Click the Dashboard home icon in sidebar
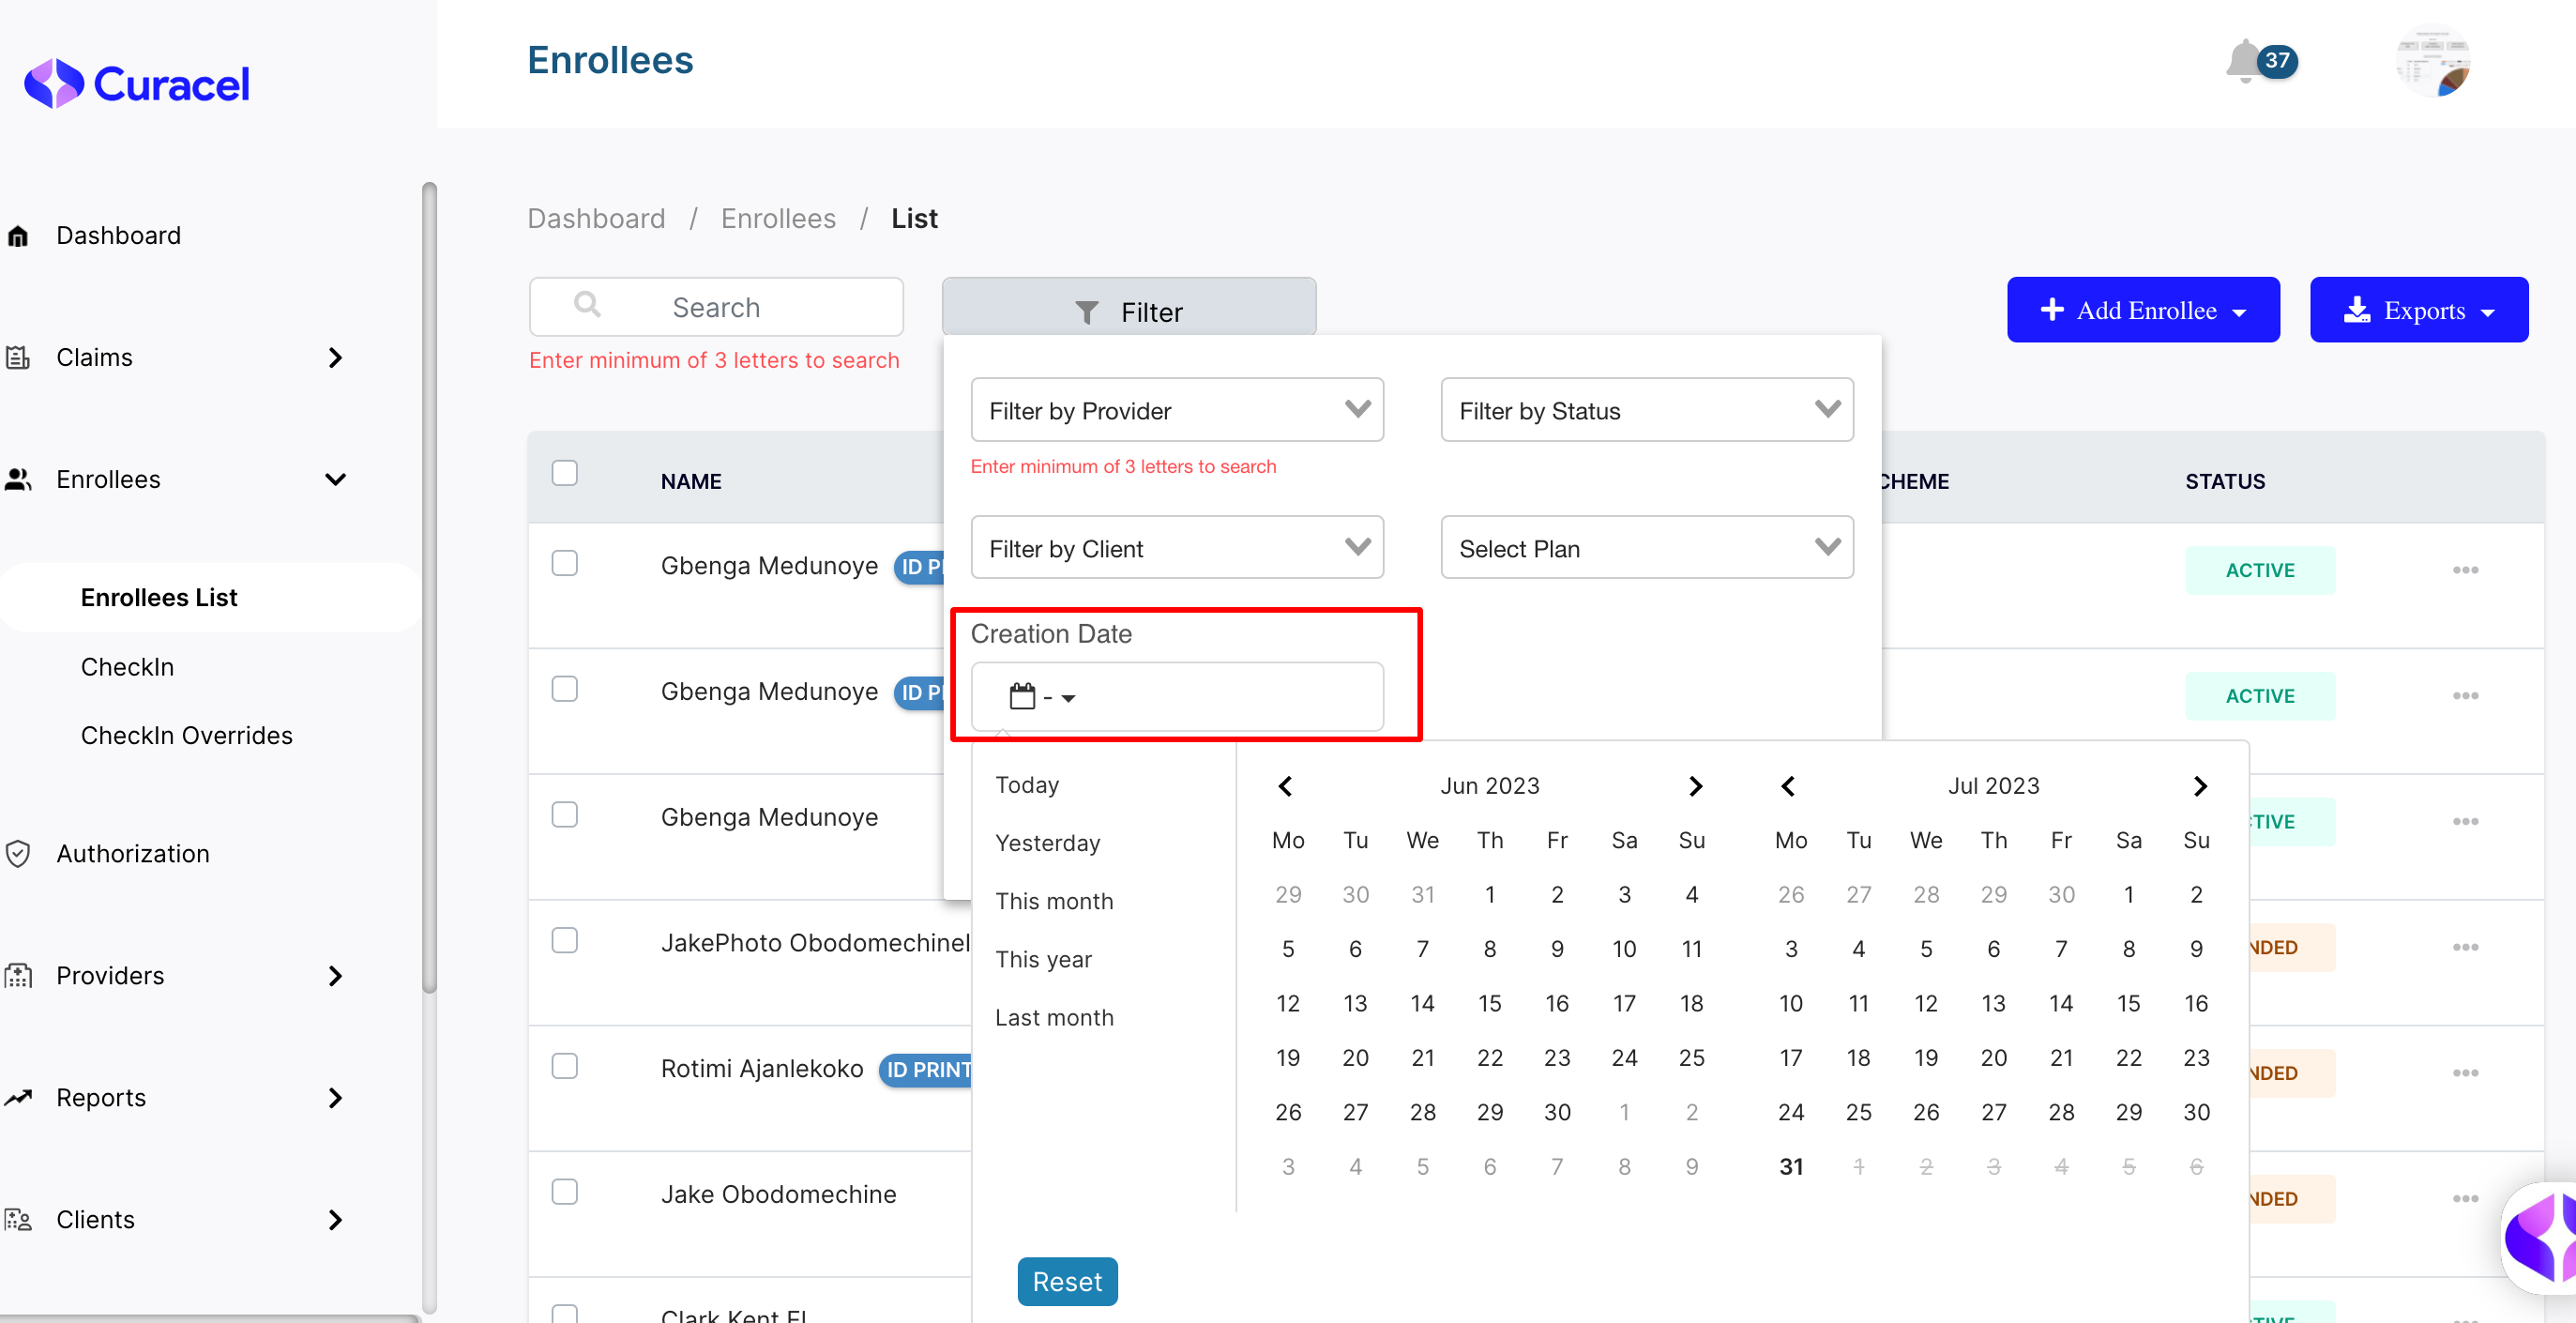 point(18,236)
